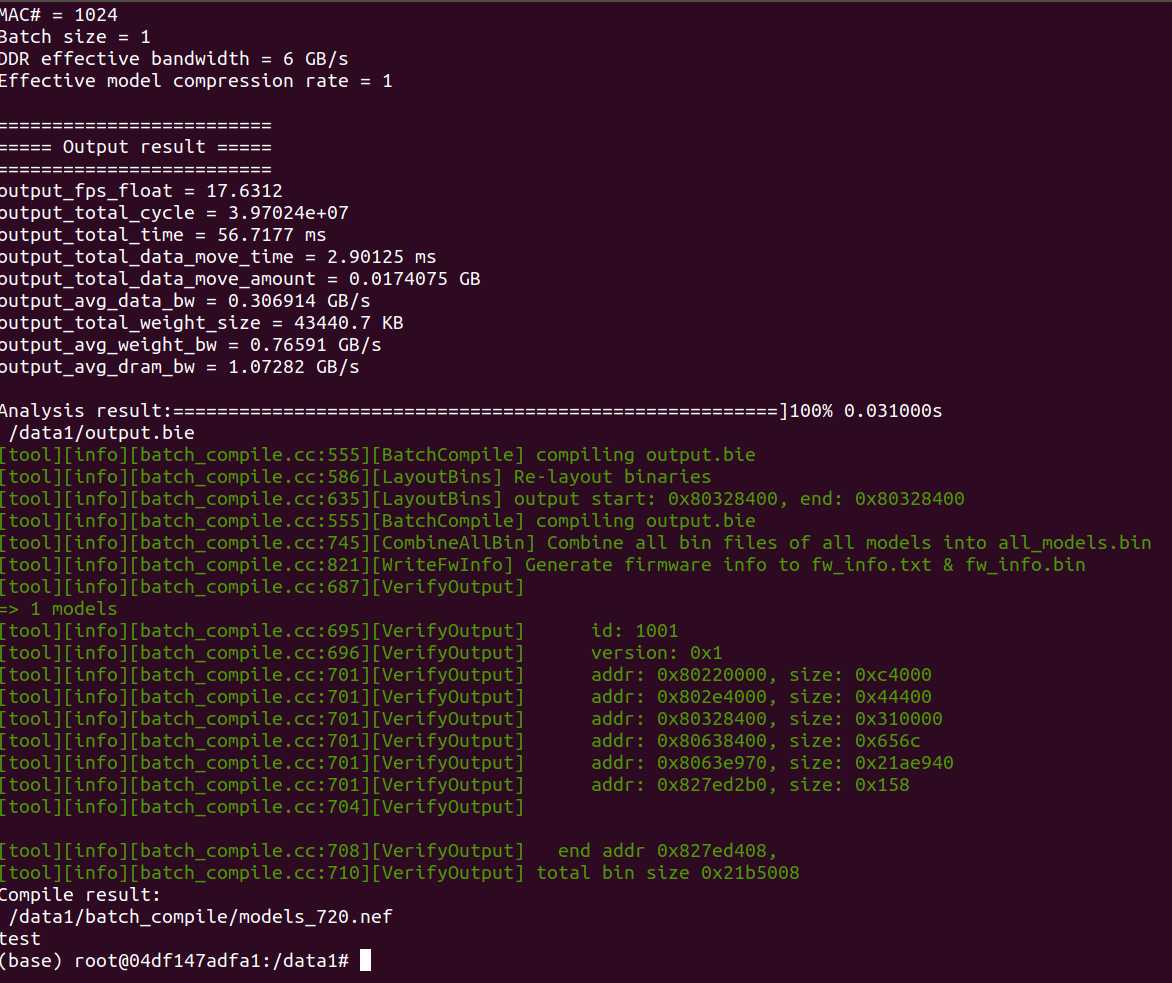Image resolution: width=1172 pixels, height=983 pixels.
Task: Click the 'Generate firmware info to fw_info.txt' line
Action: pyautogui.click(x=543, y=565)
